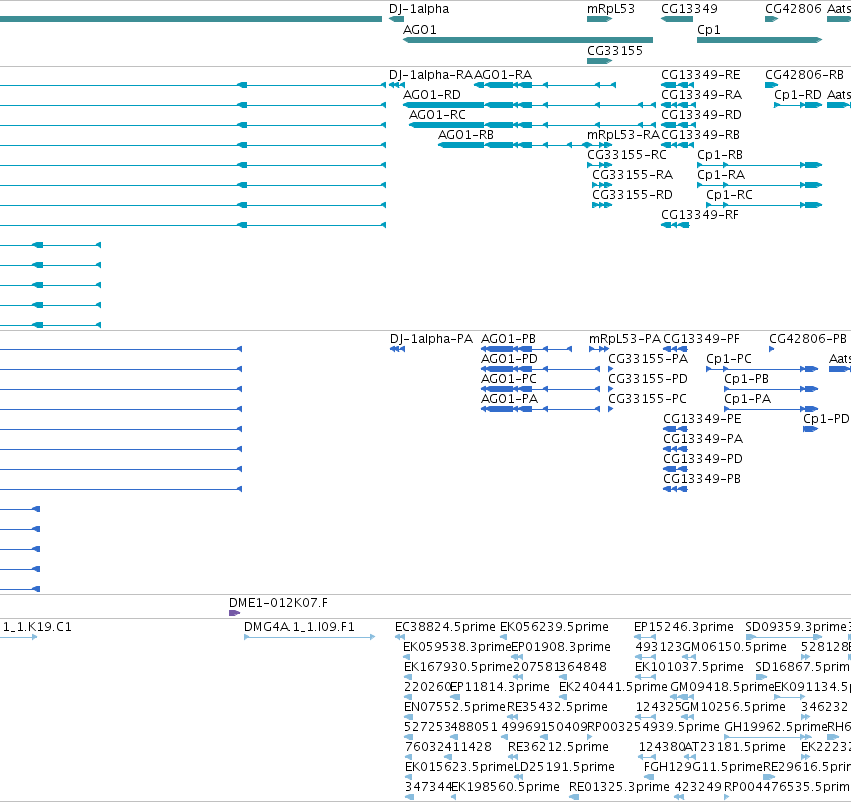This screenshot has width=851, height=802.
Task: Click the DMG4A.1_1.I09.F1 feature label
Action: pyautogui.click(x=299, y=627)
